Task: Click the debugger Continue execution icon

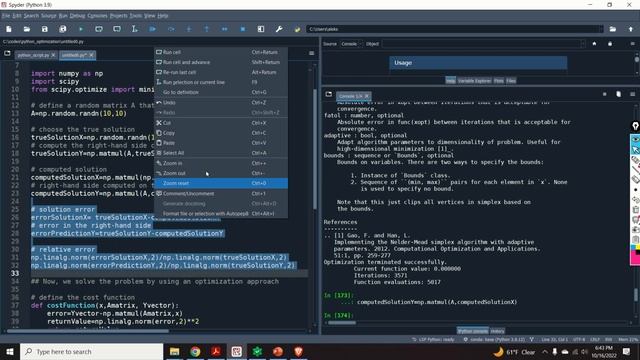Action: coord(224,29)
